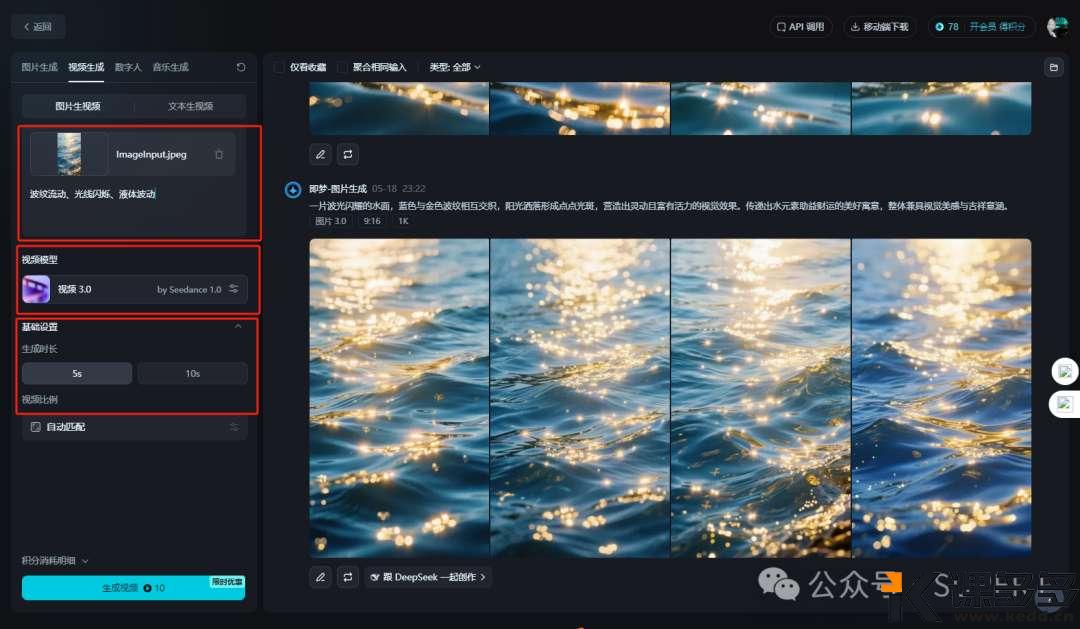Click the 生成视频 generate button
Screen dimensions: 1080x629
[133, 588]
